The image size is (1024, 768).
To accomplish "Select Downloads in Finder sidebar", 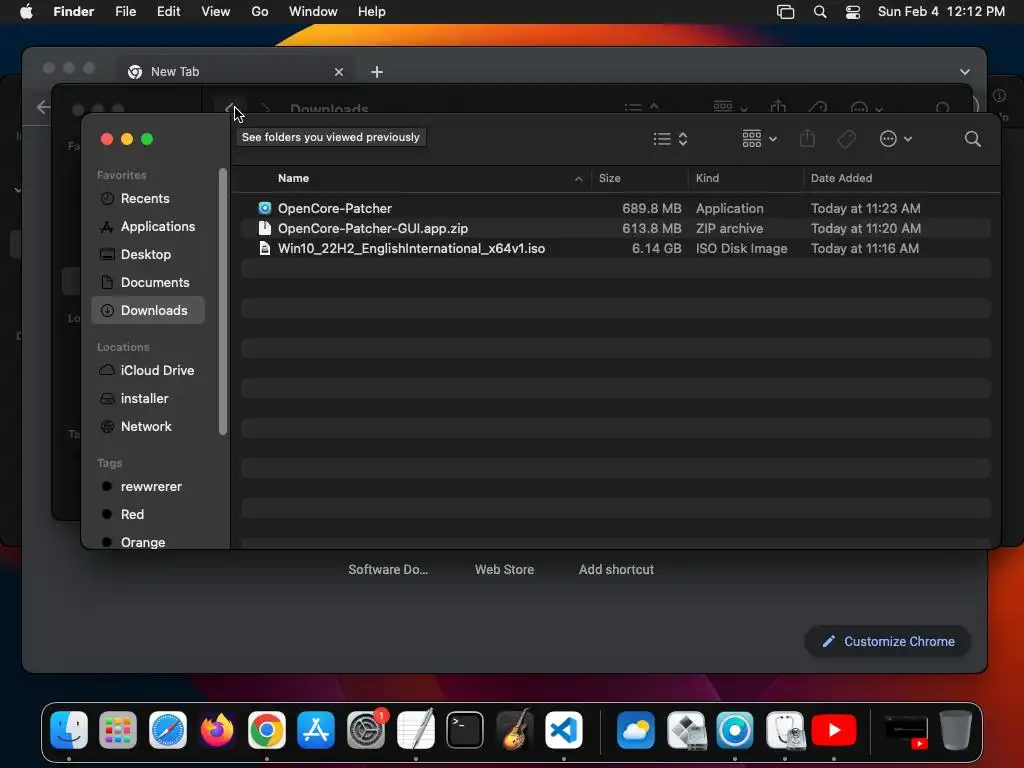I will (148, 311).
